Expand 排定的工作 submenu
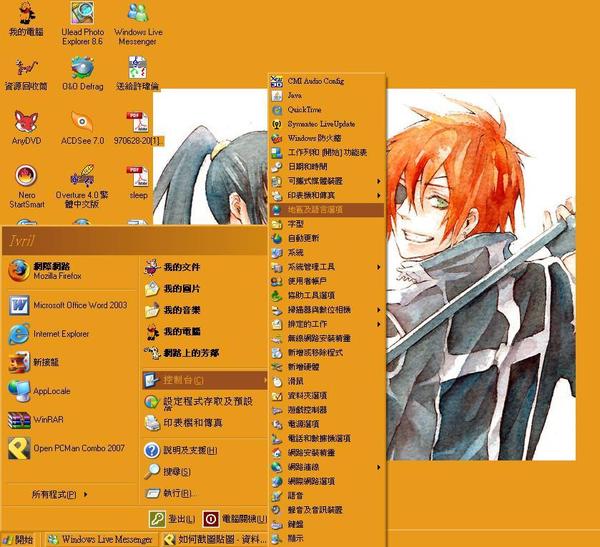The image size is (600, 547). (x=327, y=324)
